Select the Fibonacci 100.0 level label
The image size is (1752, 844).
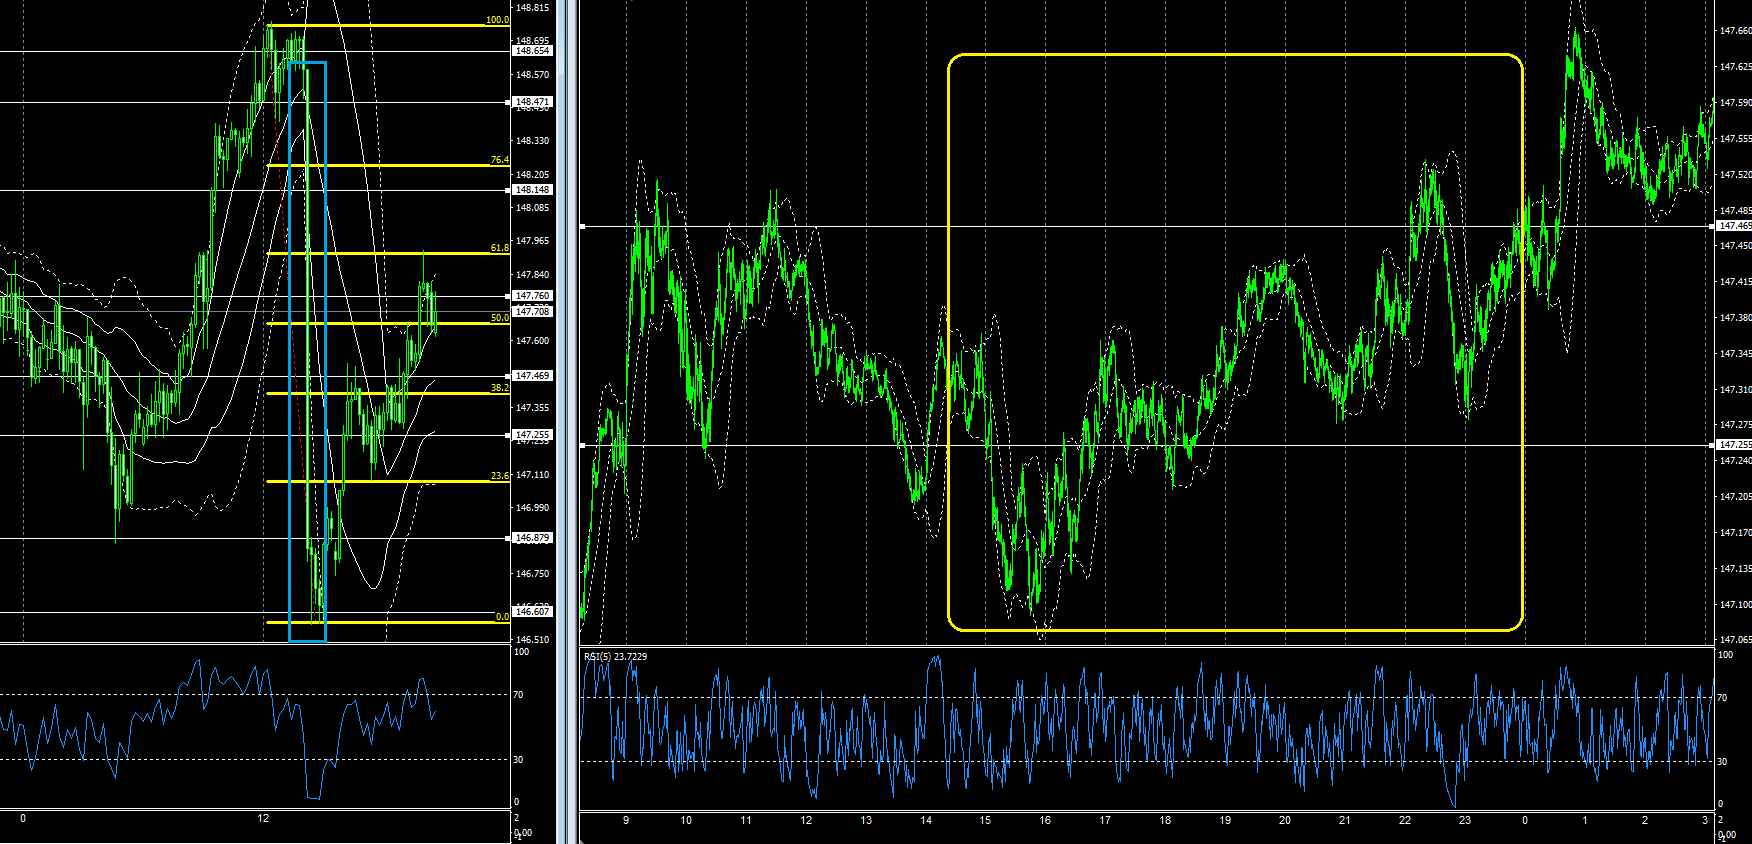[497, 20]
